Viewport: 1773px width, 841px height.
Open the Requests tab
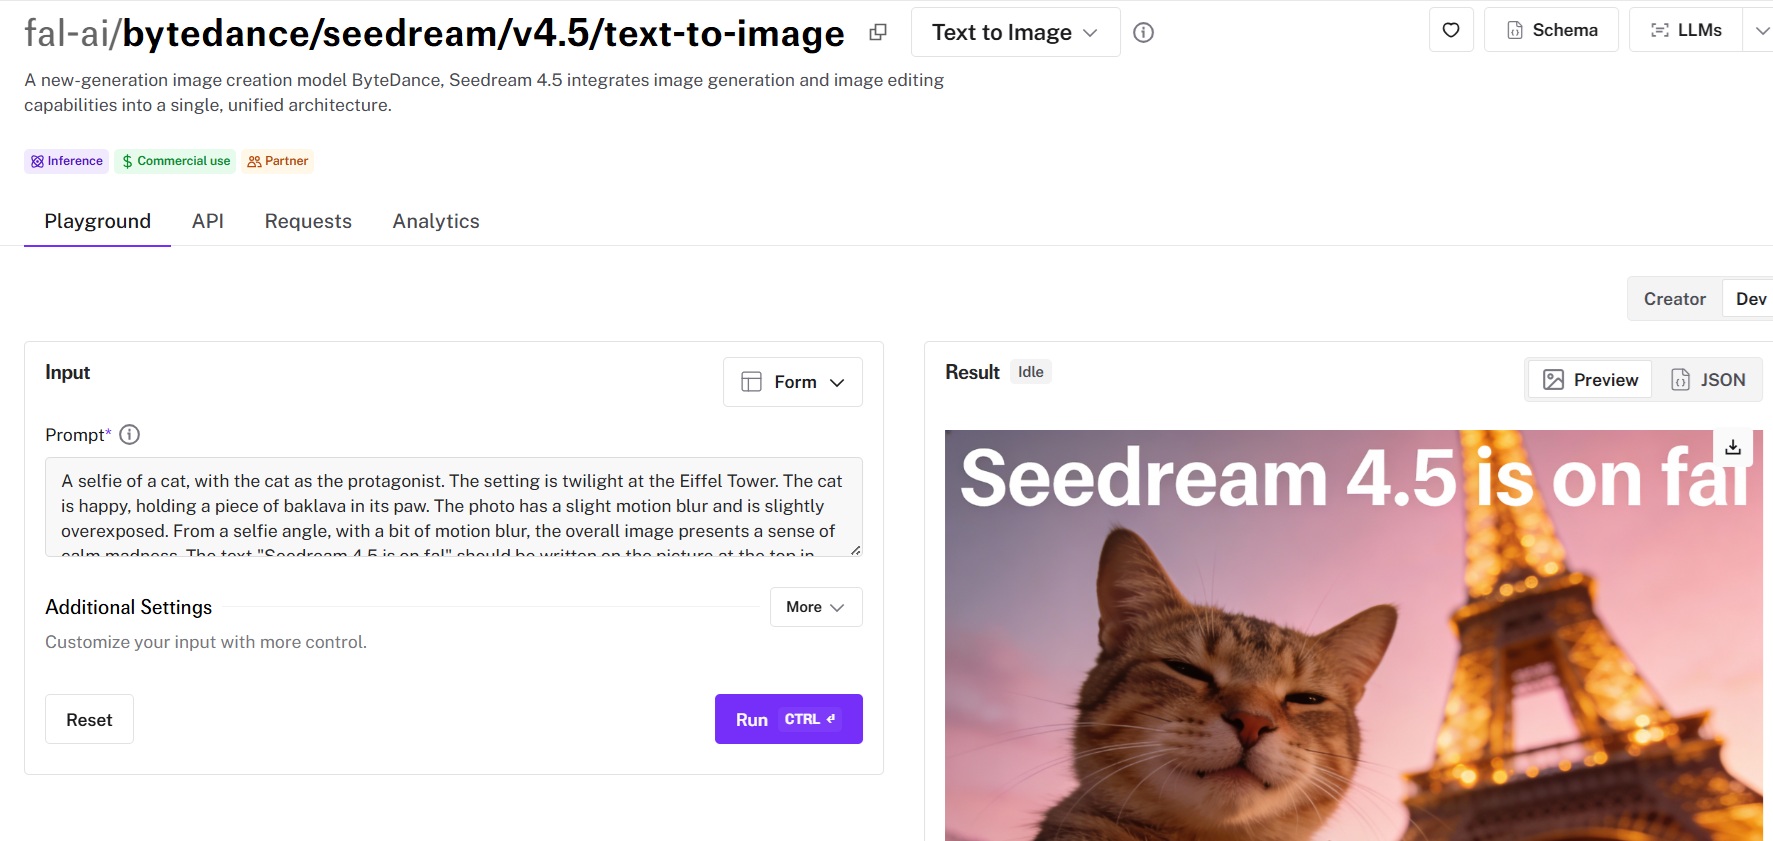click(308, 221)
